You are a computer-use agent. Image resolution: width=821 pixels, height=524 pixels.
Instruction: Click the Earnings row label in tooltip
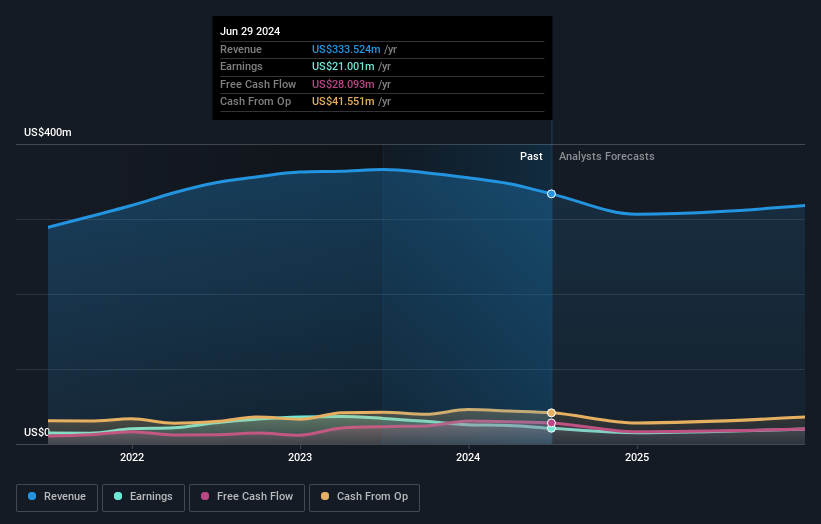[x=241, y=66]
